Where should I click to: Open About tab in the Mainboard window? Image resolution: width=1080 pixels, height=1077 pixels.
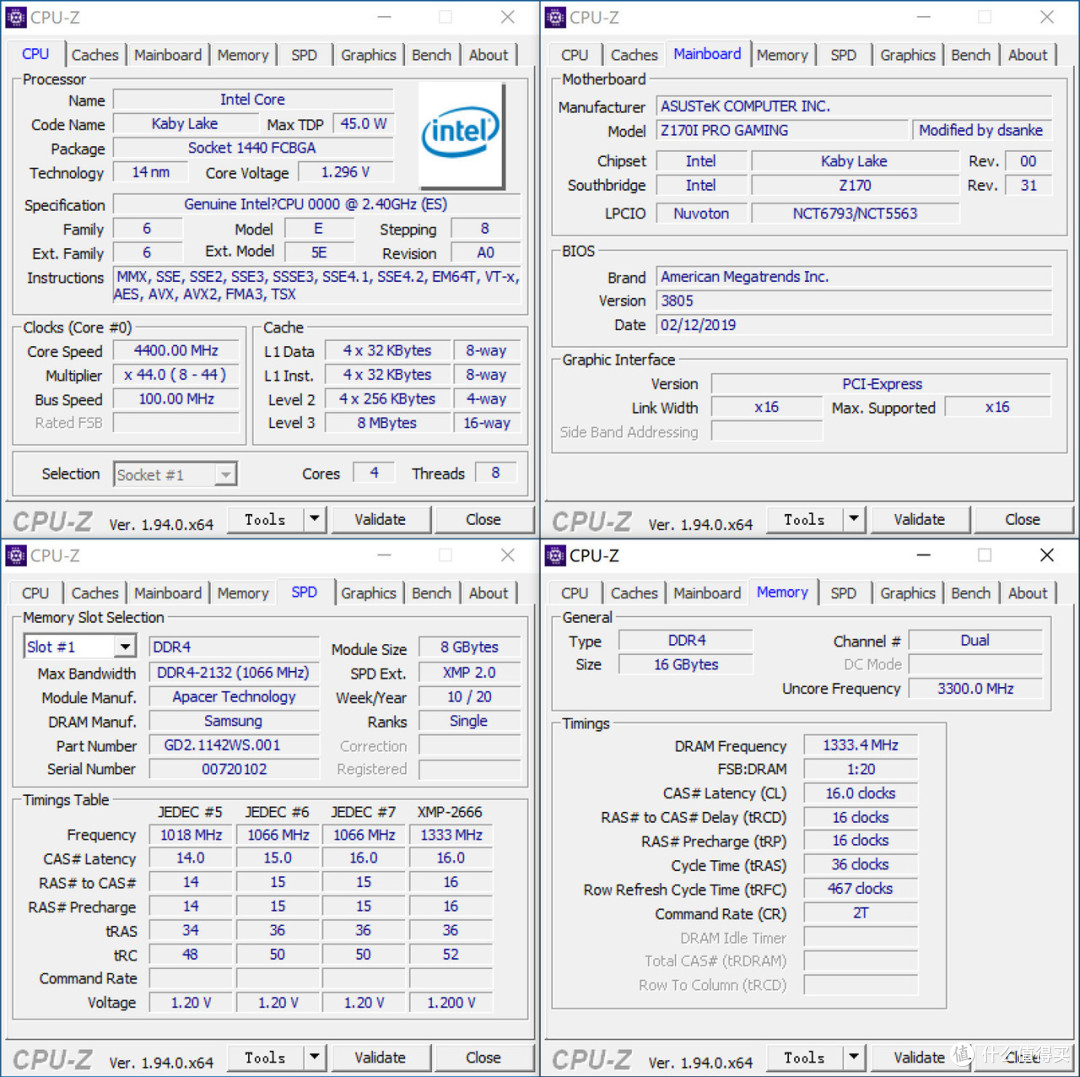point(1028,55)
